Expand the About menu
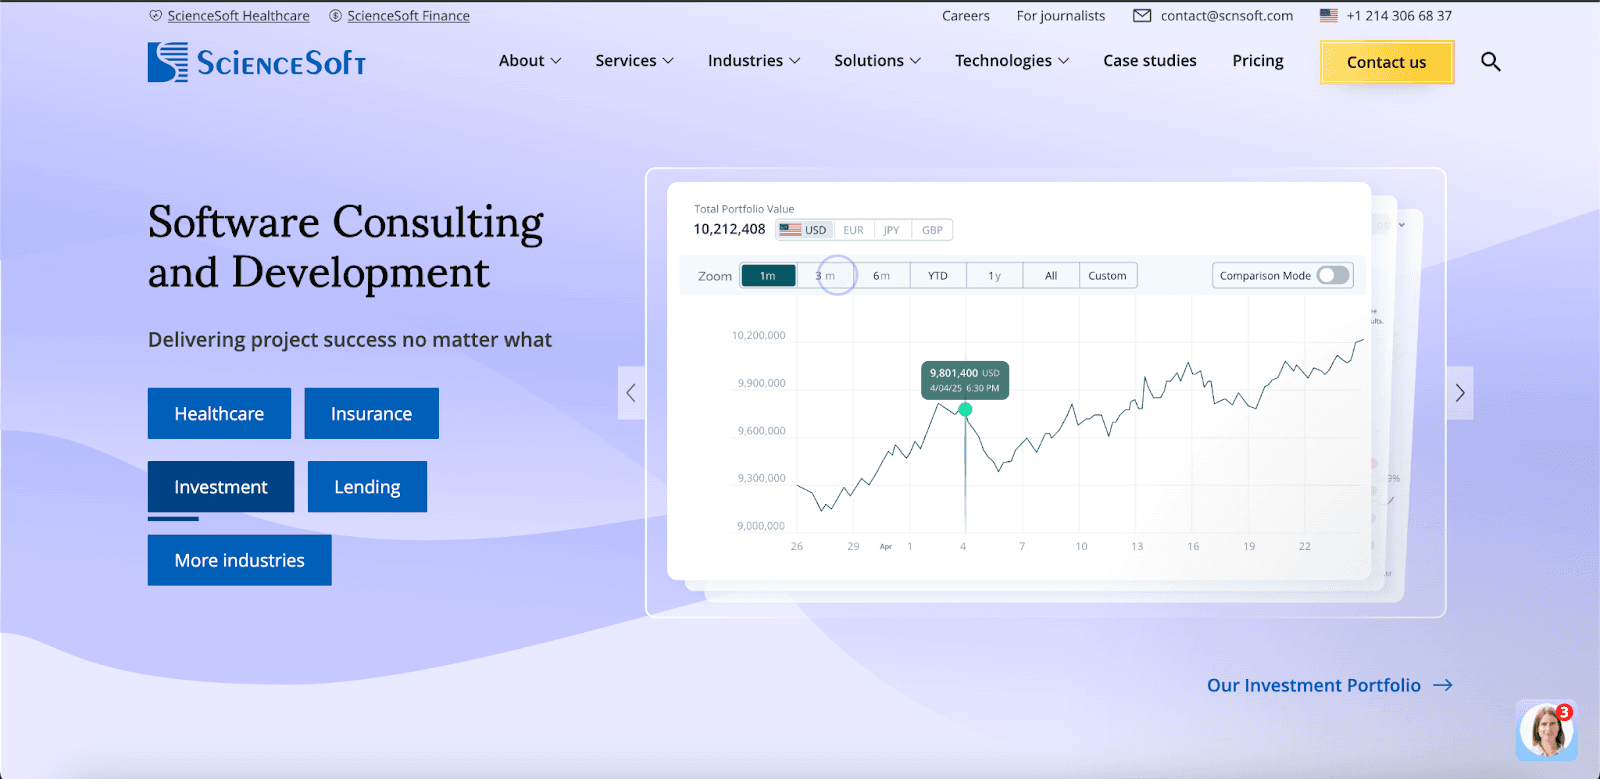Screen dimensions: 1600x779 [x=530, y=61]
